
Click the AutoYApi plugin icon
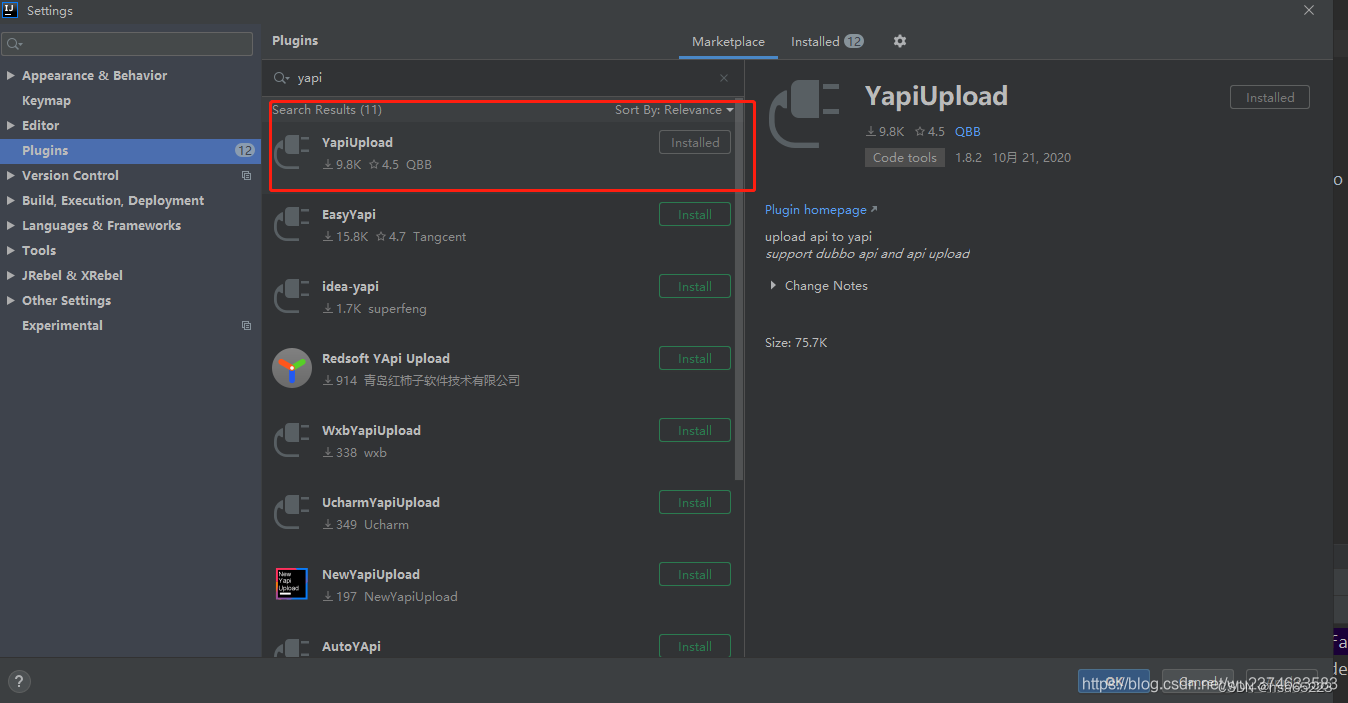click(292, 648)
